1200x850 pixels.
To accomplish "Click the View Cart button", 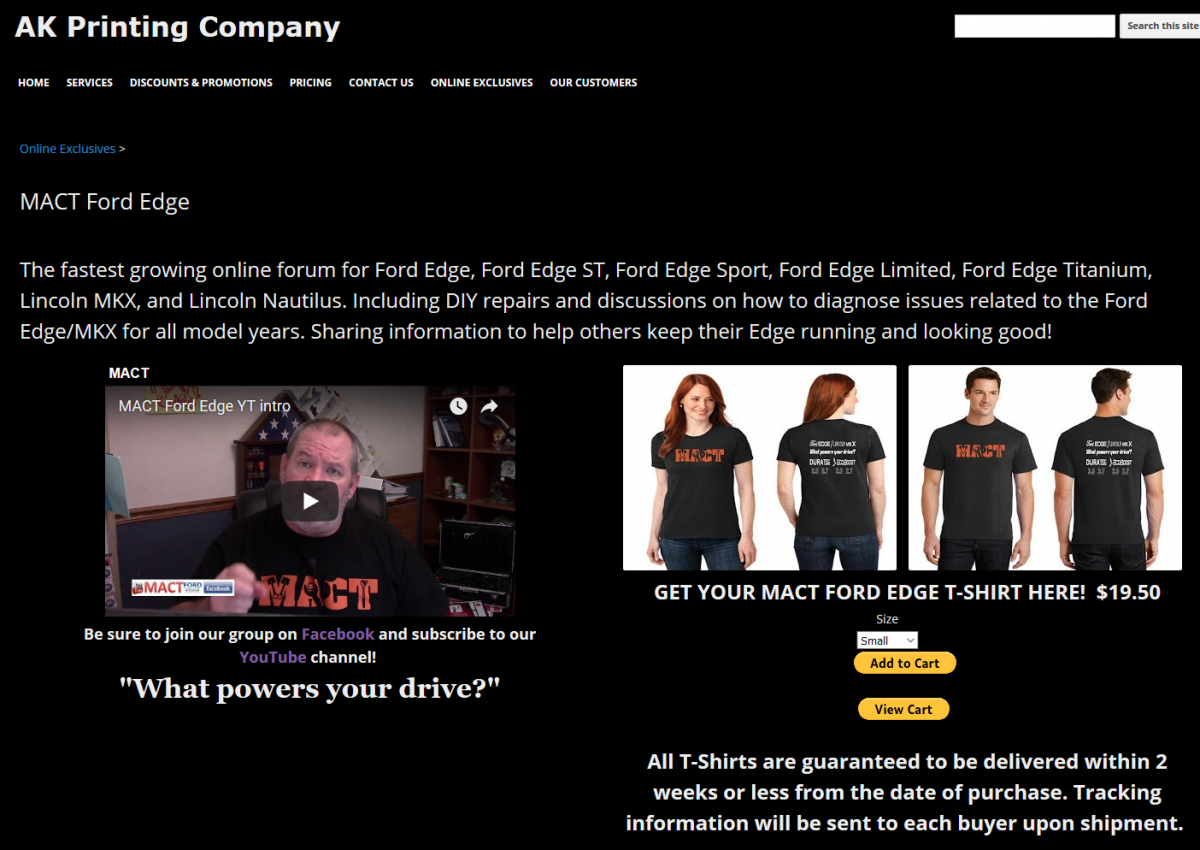I will click(x=903, y=709).
